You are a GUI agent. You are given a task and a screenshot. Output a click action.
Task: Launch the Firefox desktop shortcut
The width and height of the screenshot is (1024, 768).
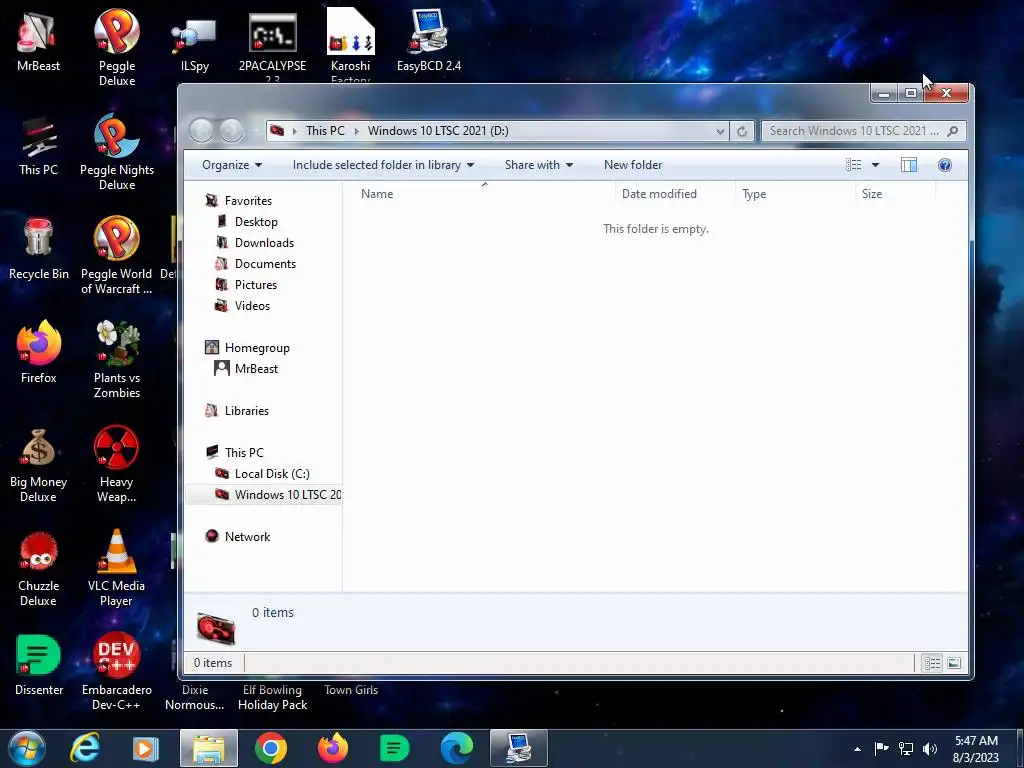click(x=39, y=353)
